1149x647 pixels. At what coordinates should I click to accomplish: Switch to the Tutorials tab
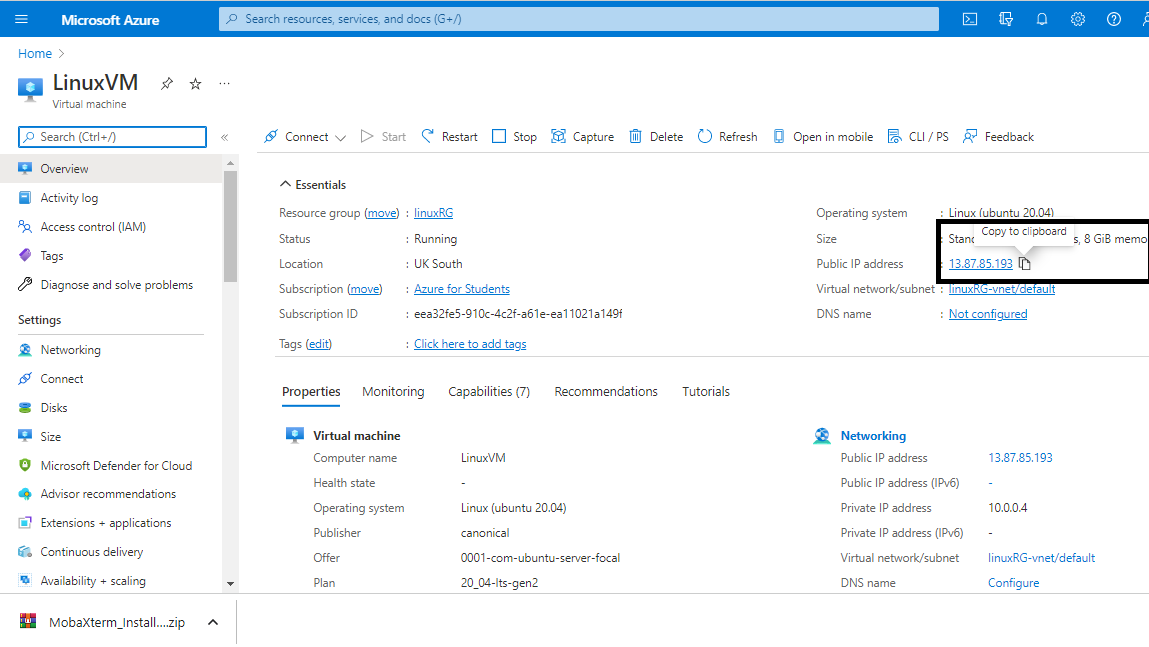coord(706,392)
